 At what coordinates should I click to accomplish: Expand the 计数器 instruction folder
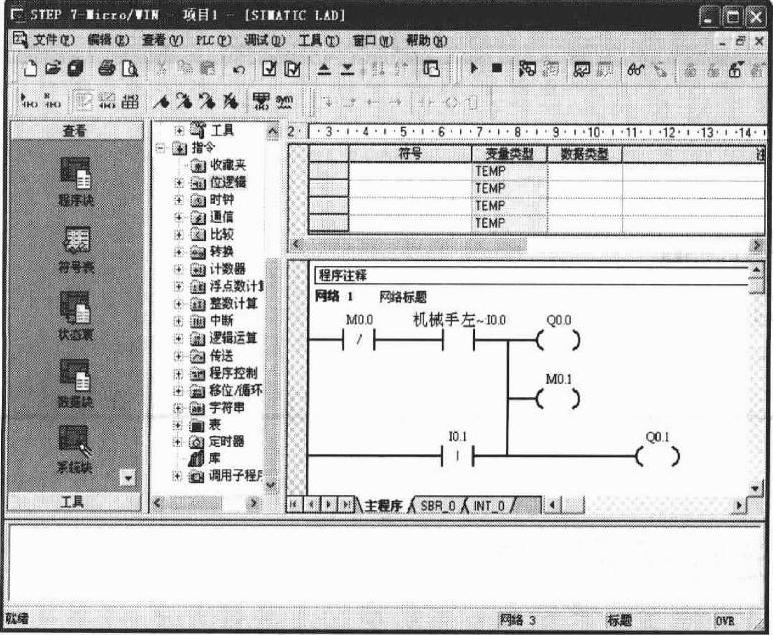click(179, 269)
